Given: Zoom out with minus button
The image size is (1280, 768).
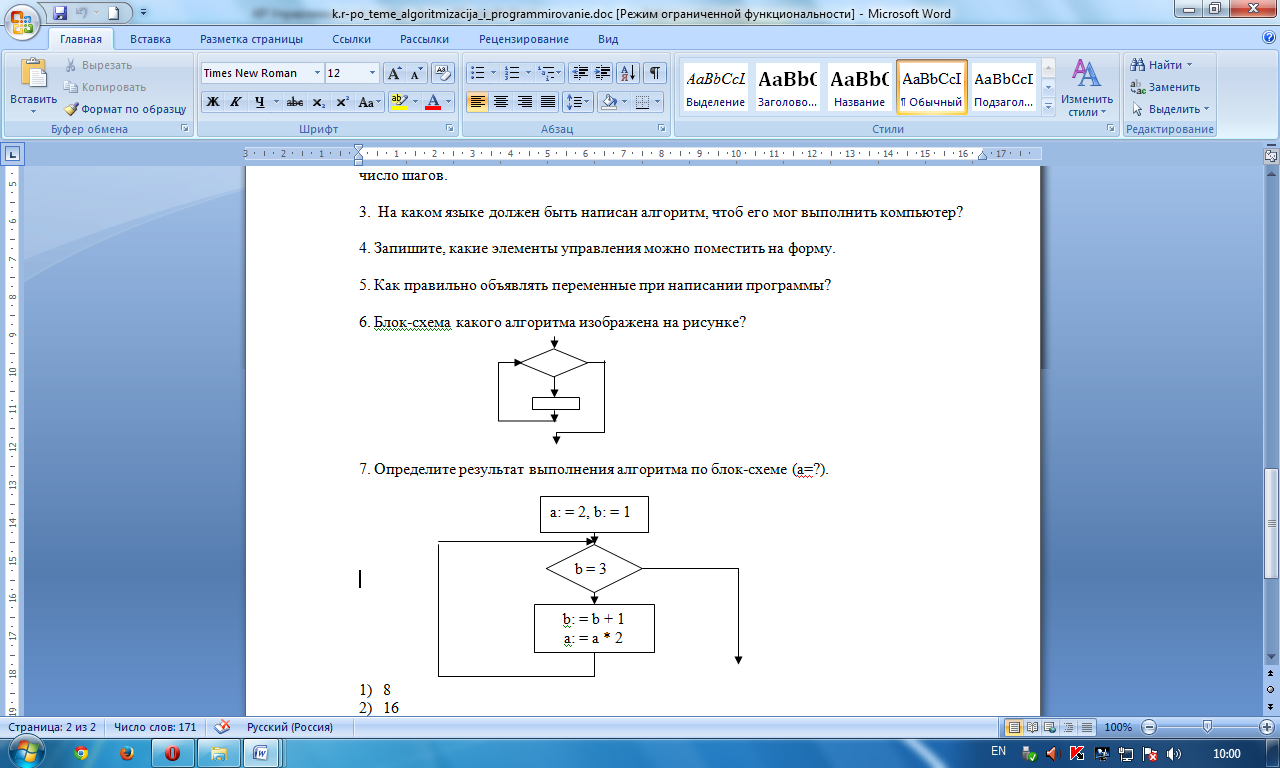Looking at the screenshot, I should coord(1150,727).
